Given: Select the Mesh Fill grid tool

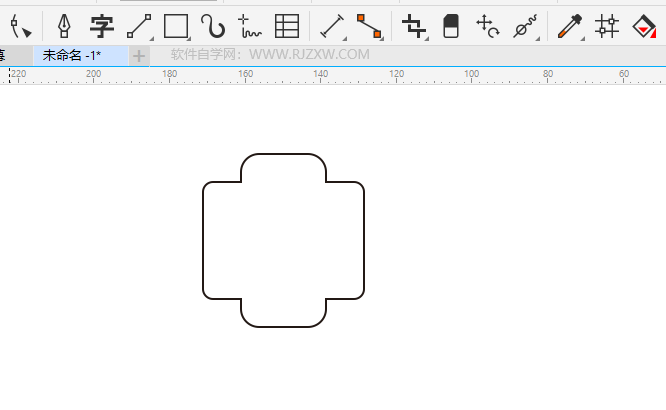Looking at the screenshot, I should tap(606, 25).
